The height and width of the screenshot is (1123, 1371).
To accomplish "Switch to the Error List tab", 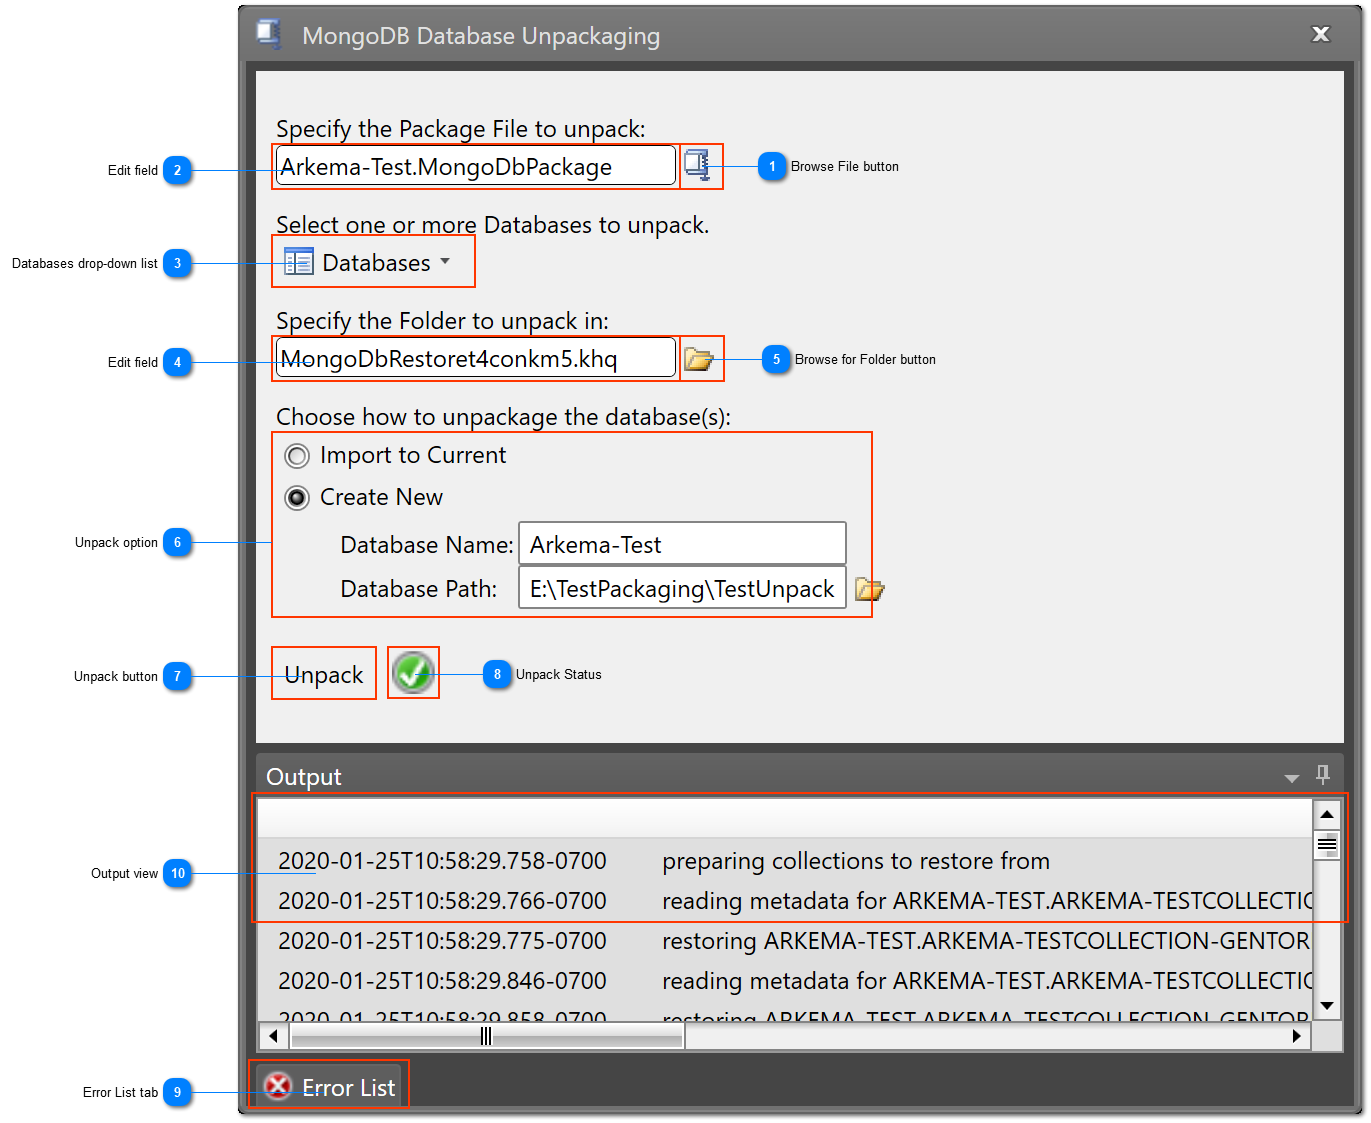I will [x=330, y=1087].
